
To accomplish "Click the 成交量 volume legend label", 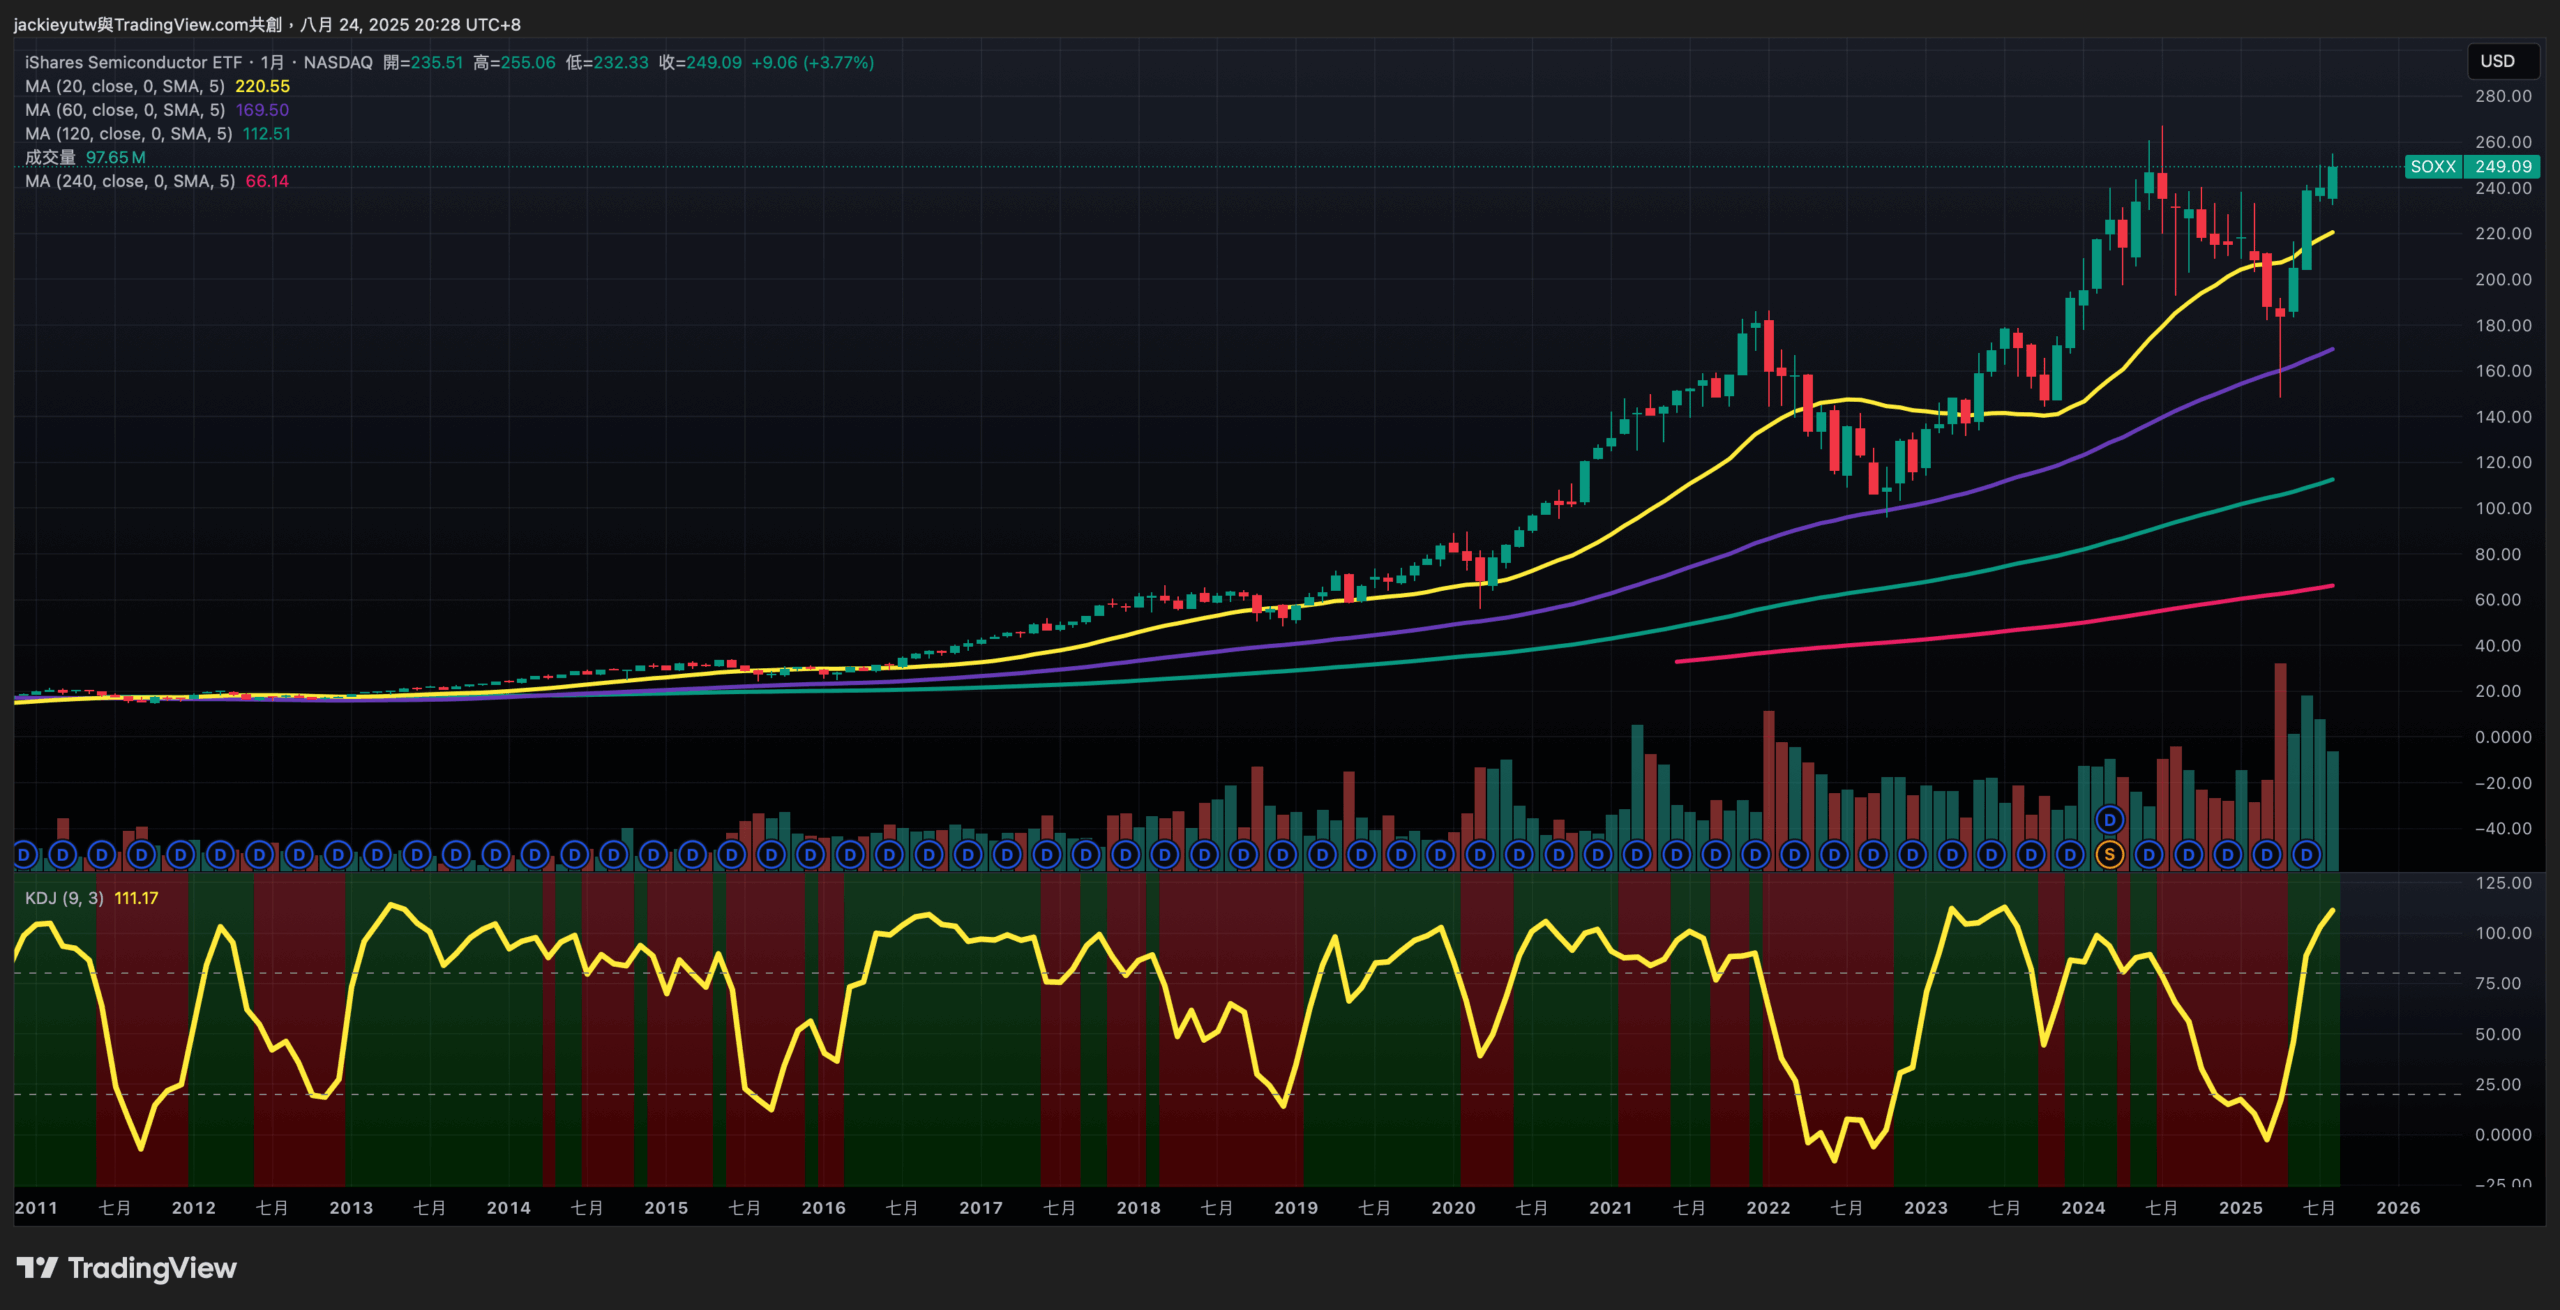I will [x=50, y=157].
